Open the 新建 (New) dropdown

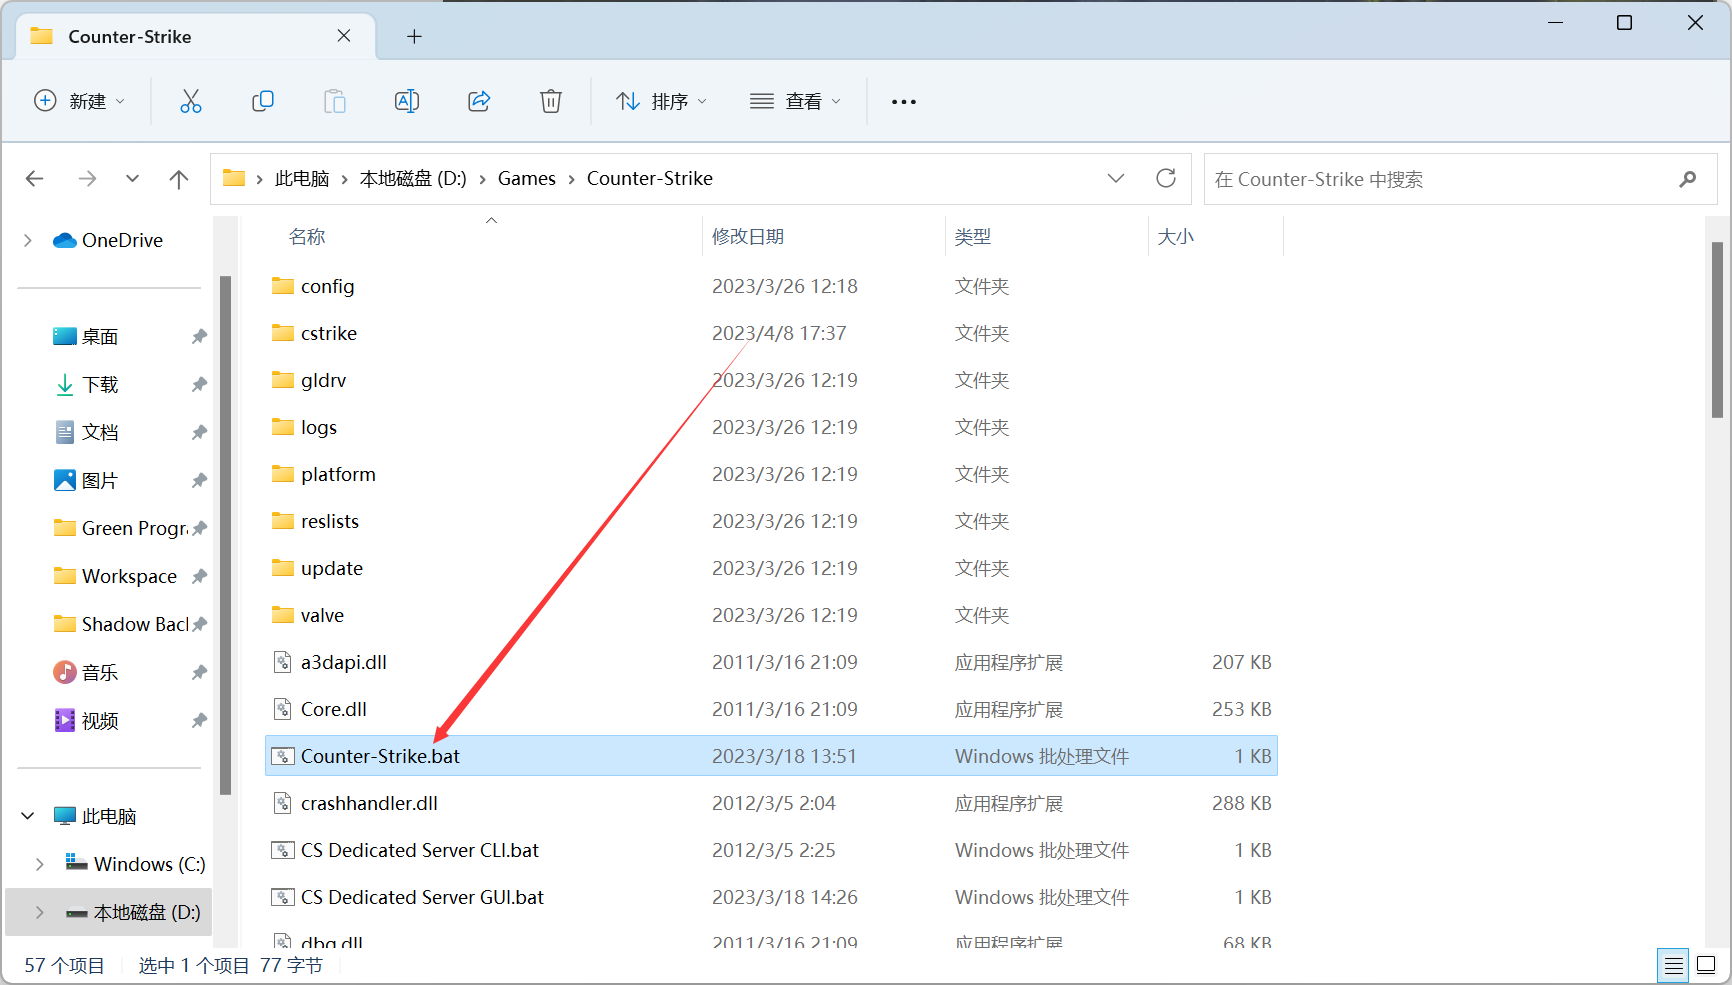[80, 101]
